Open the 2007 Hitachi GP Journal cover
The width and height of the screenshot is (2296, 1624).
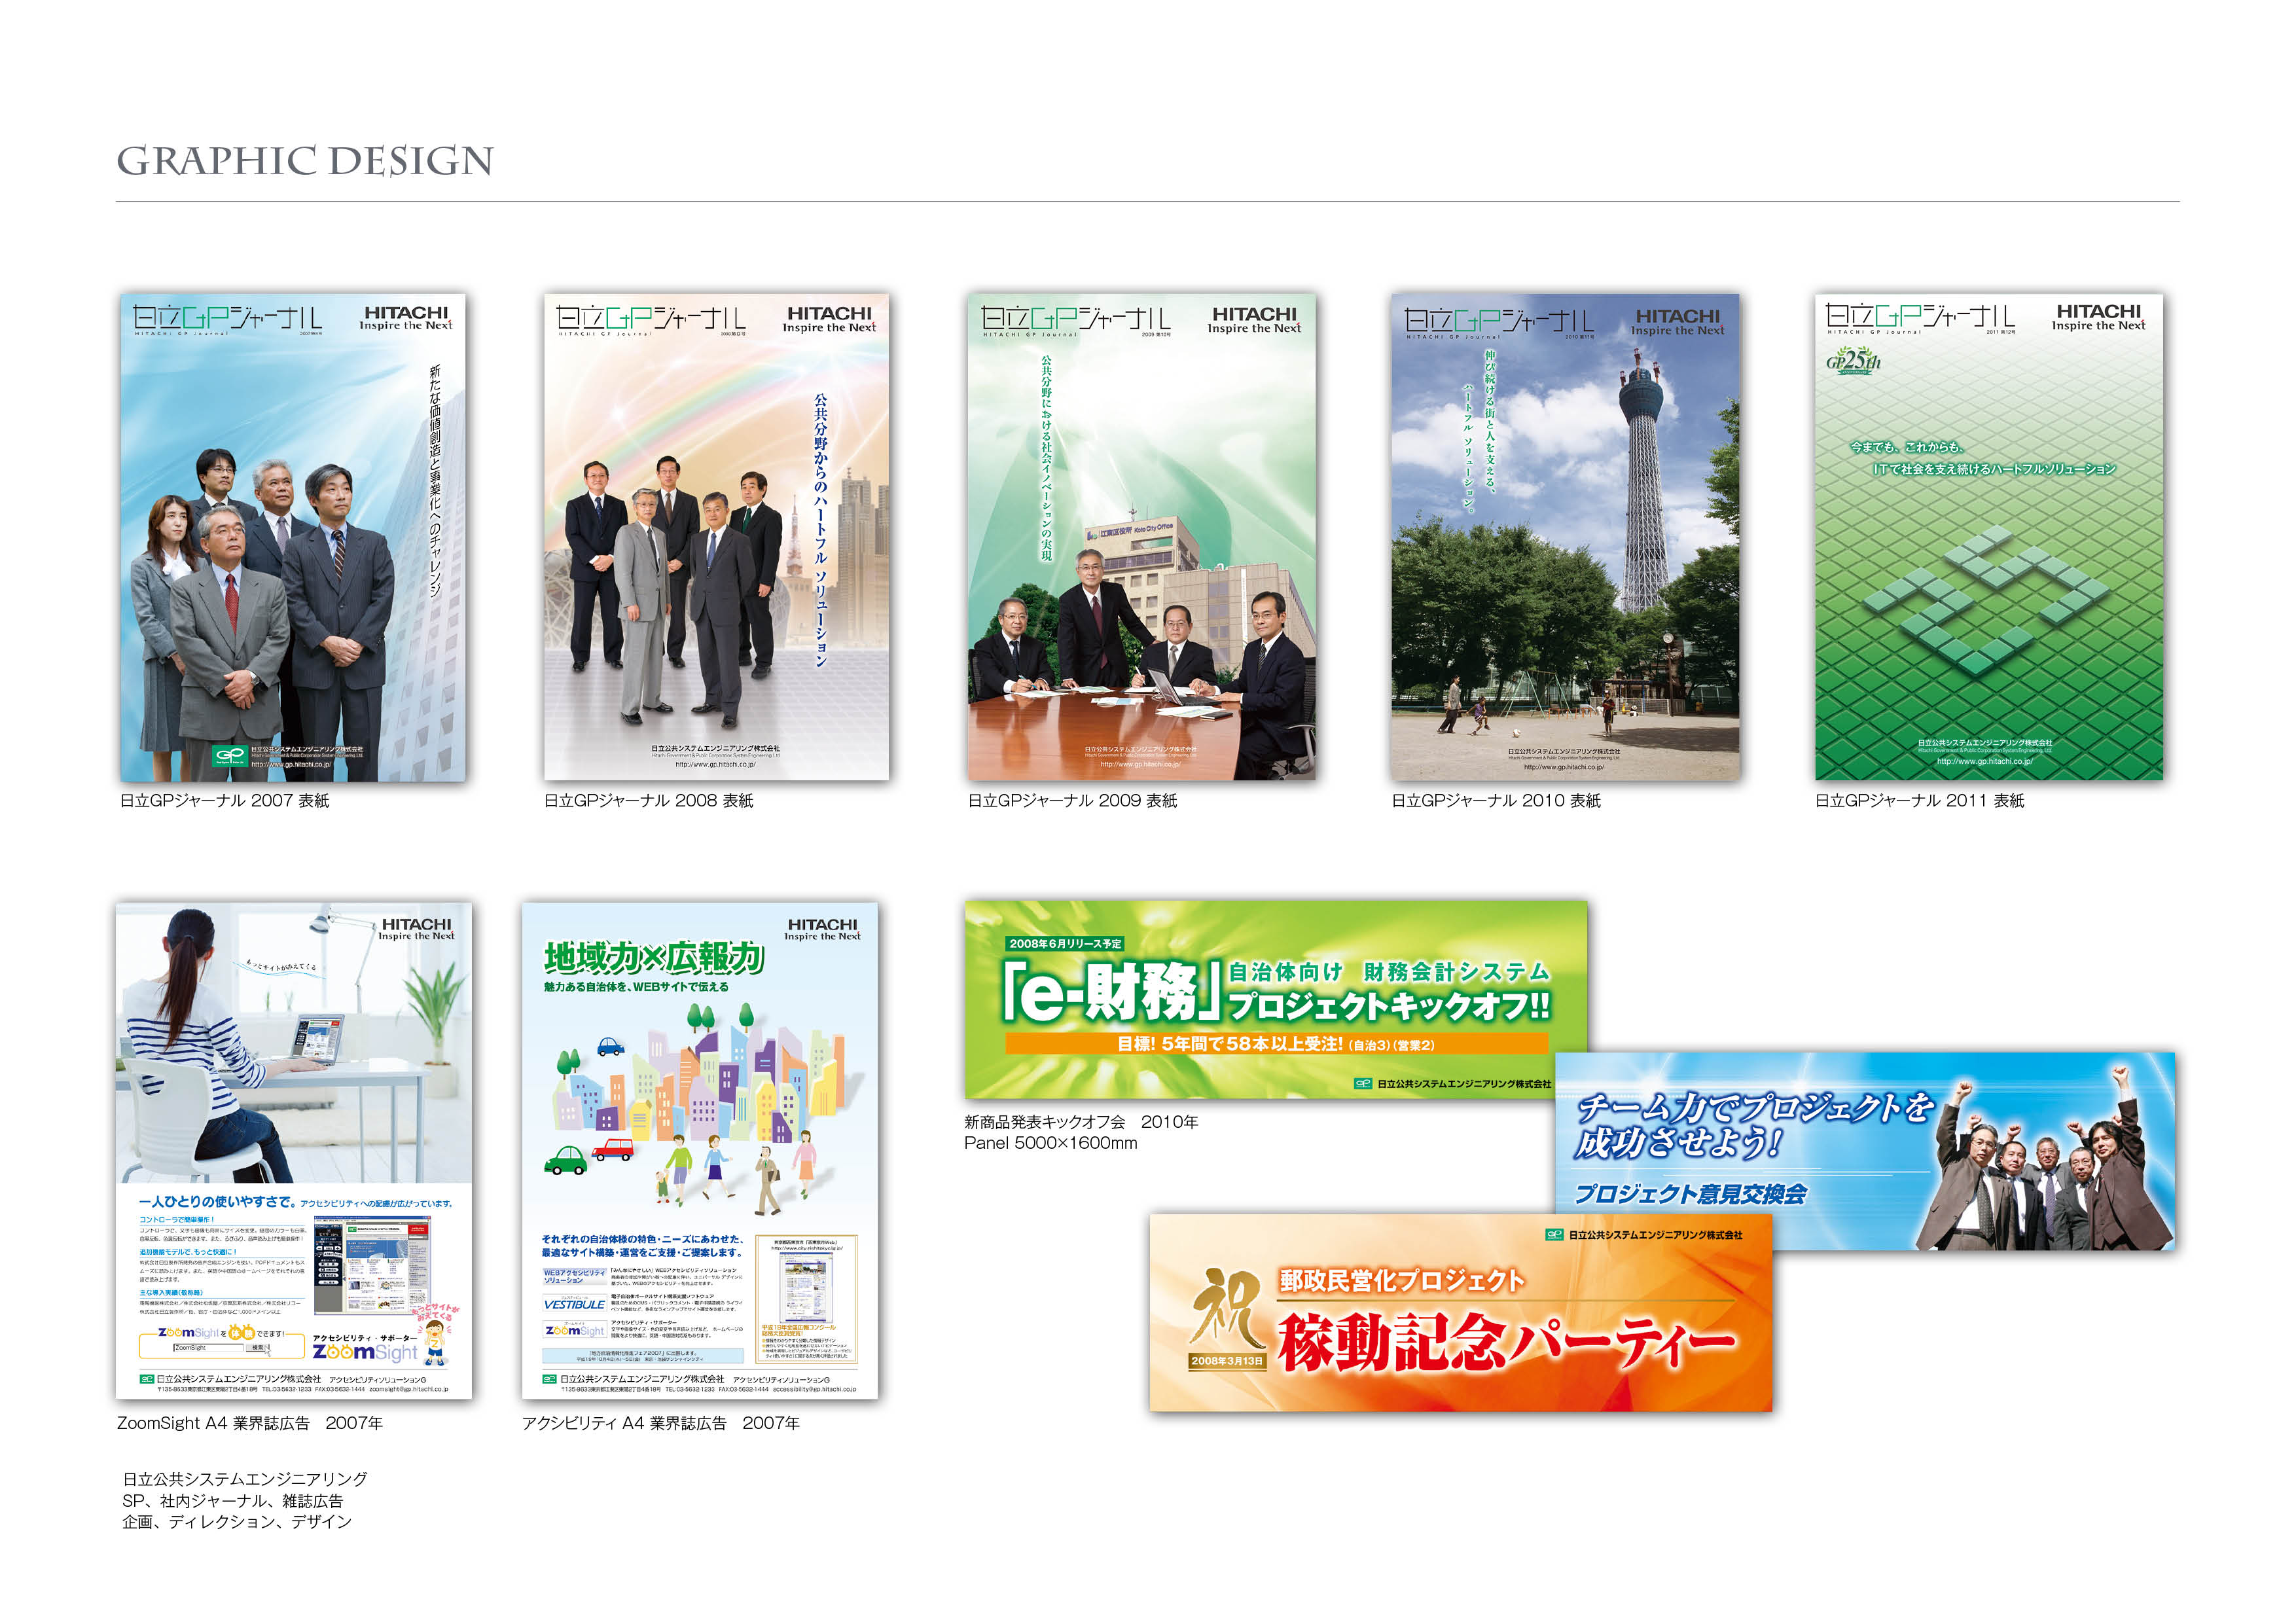click(293, 537)
